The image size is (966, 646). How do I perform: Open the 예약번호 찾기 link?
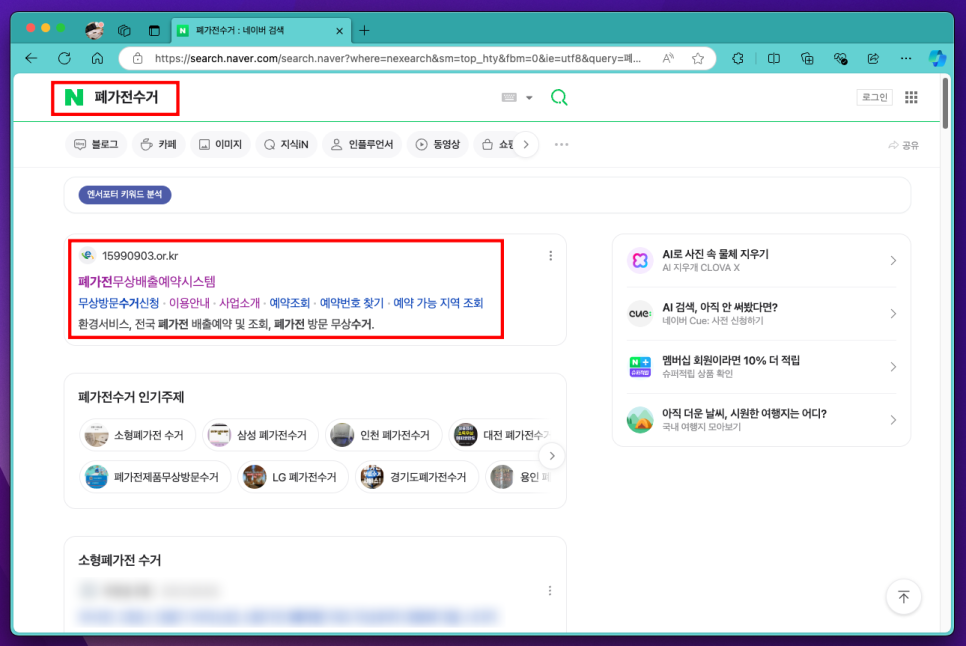coord(351,303)
